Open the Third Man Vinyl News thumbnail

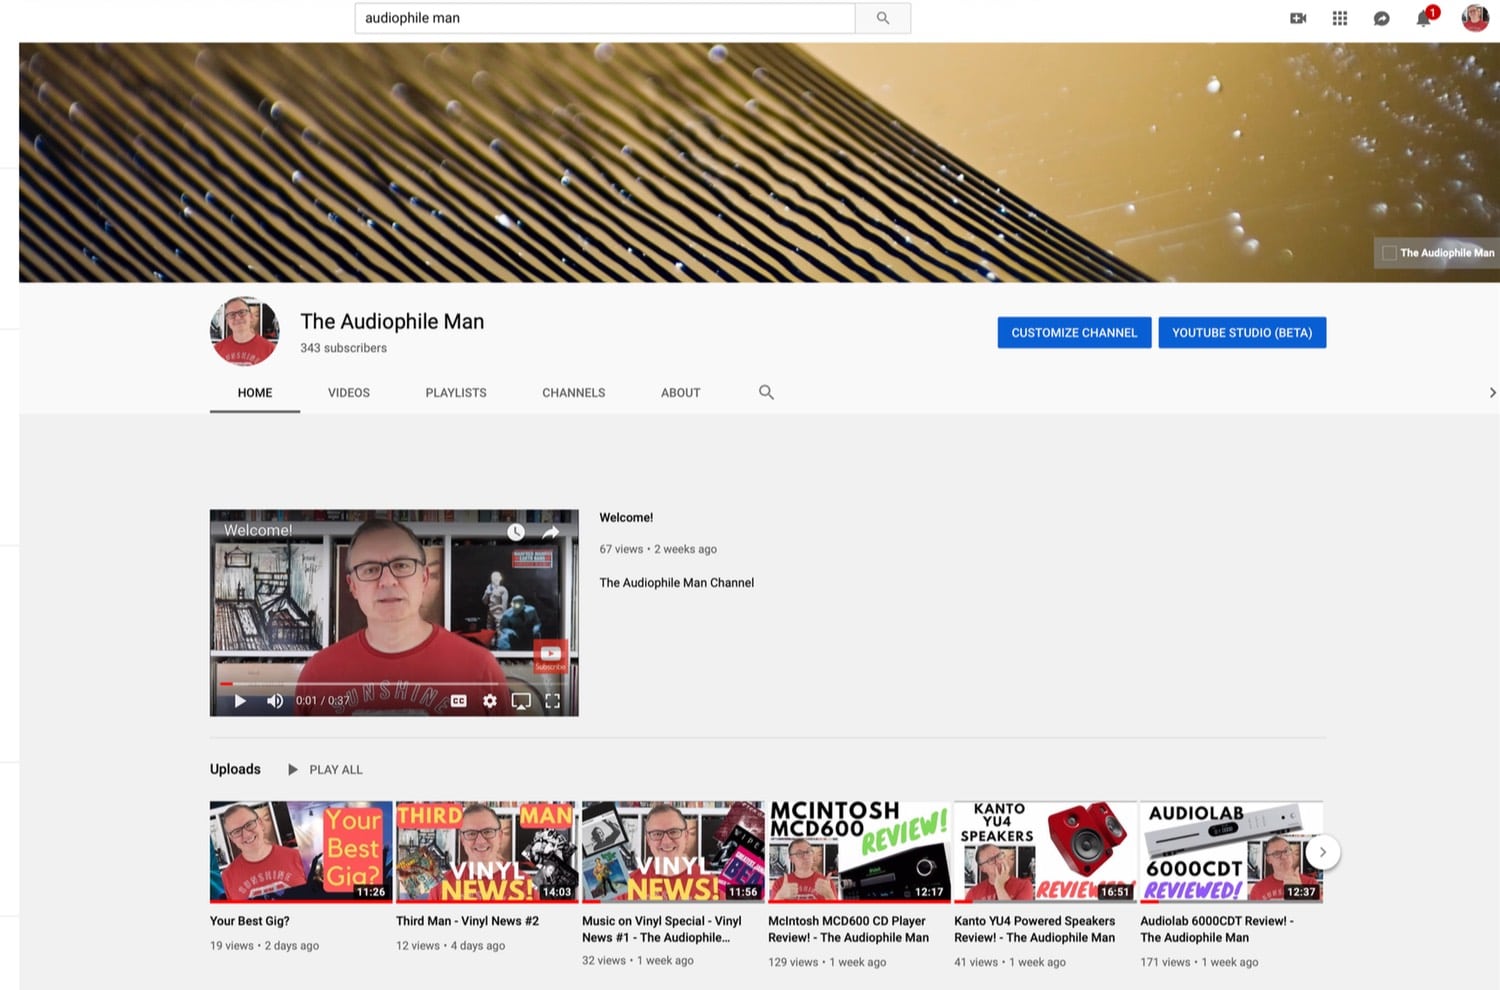point(485,852)
